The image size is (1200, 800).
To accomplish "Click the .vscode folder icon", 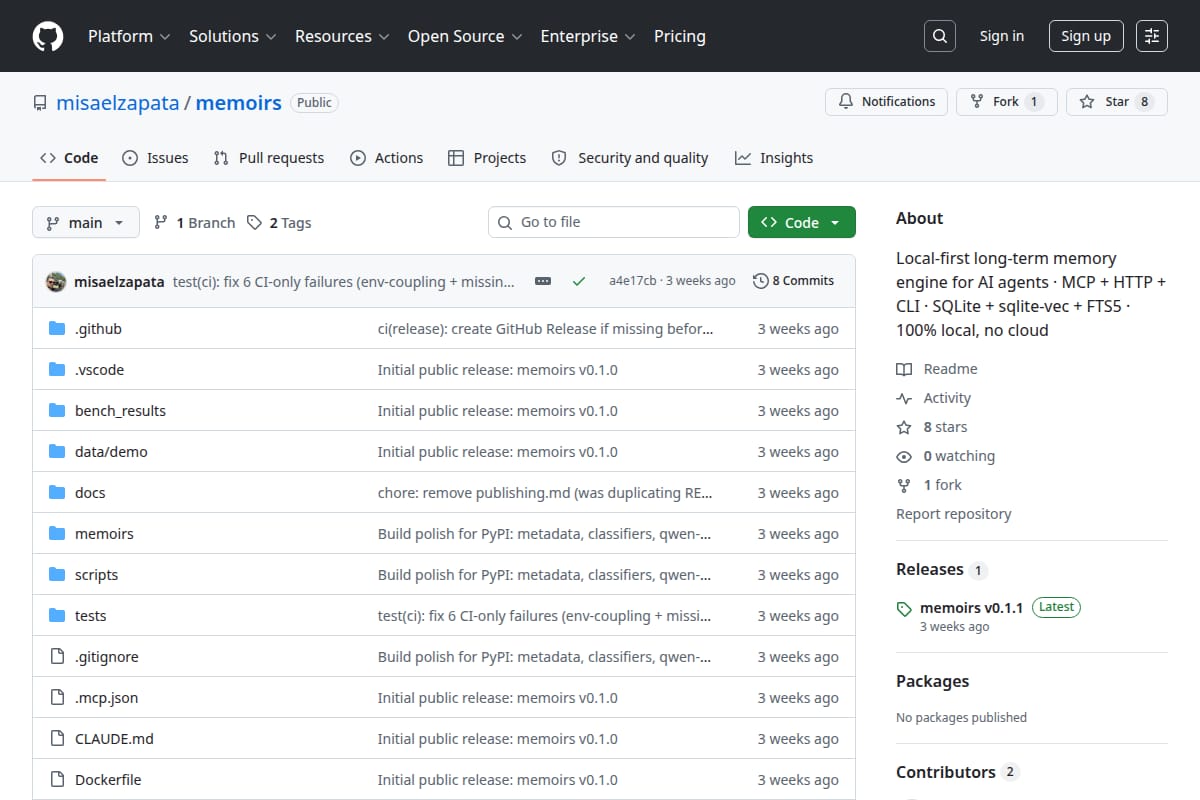I will [x=57, y=369].
